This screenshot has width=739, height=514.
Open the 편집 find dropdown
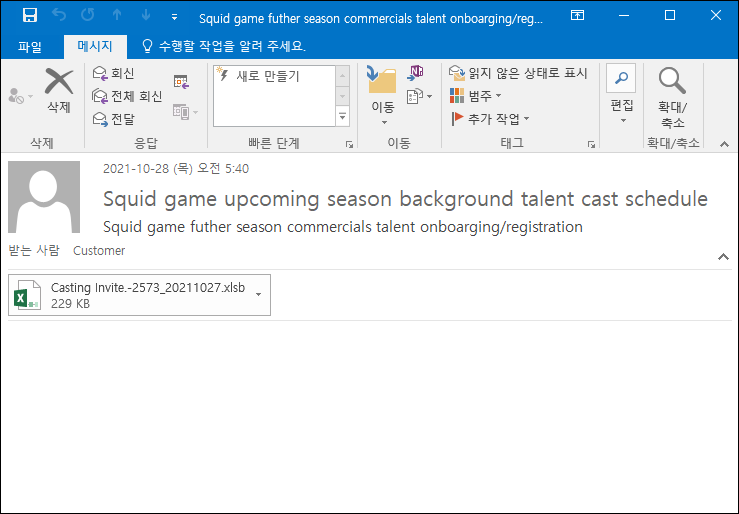coord(621,94)
